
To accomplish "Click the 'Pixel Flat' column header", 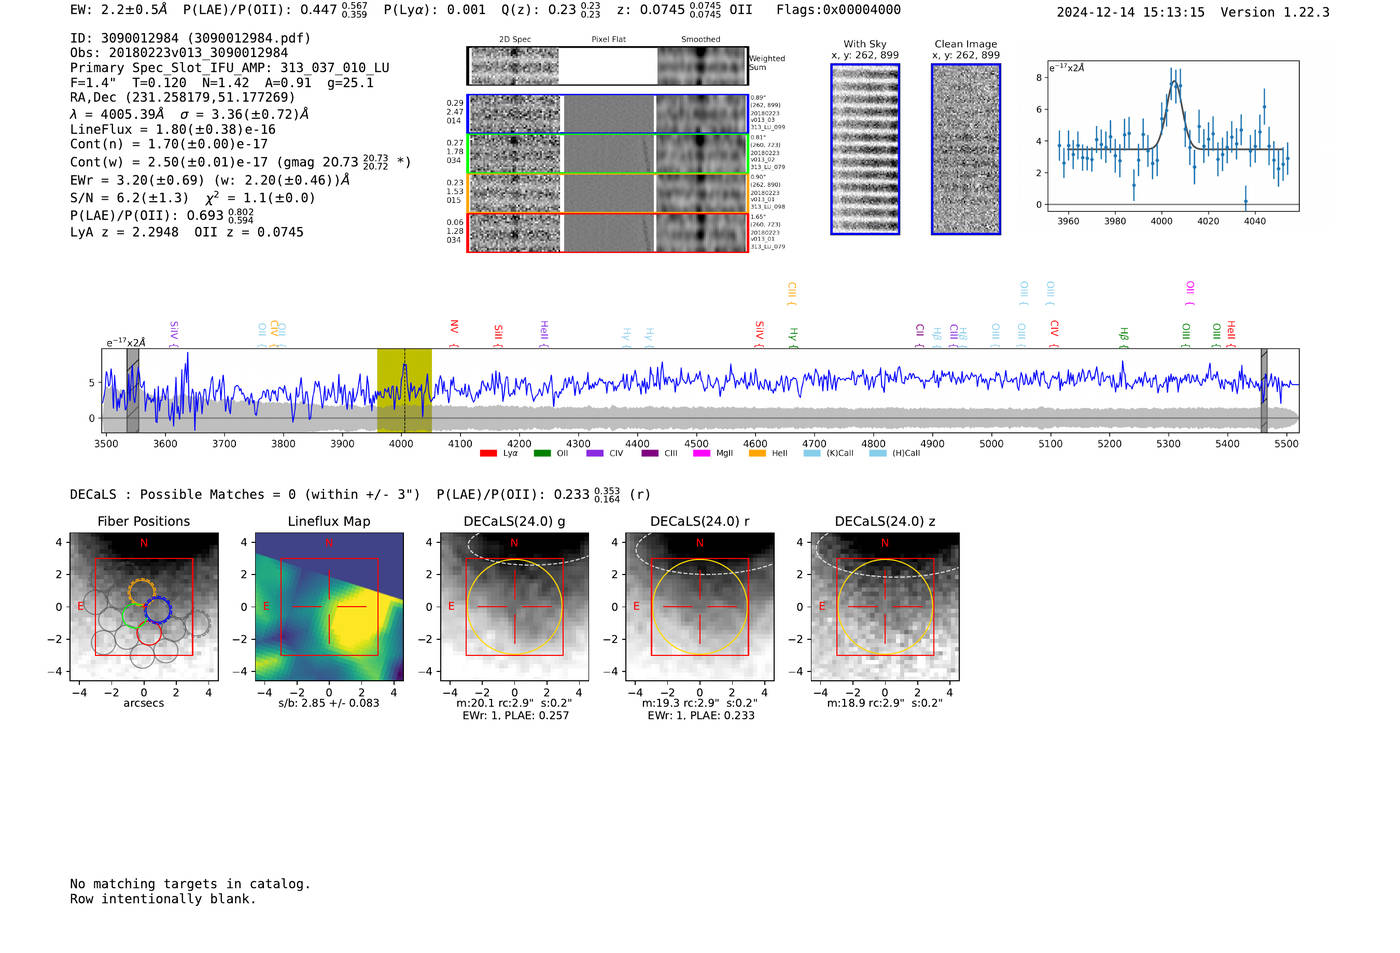I will [x=608, y=40].
